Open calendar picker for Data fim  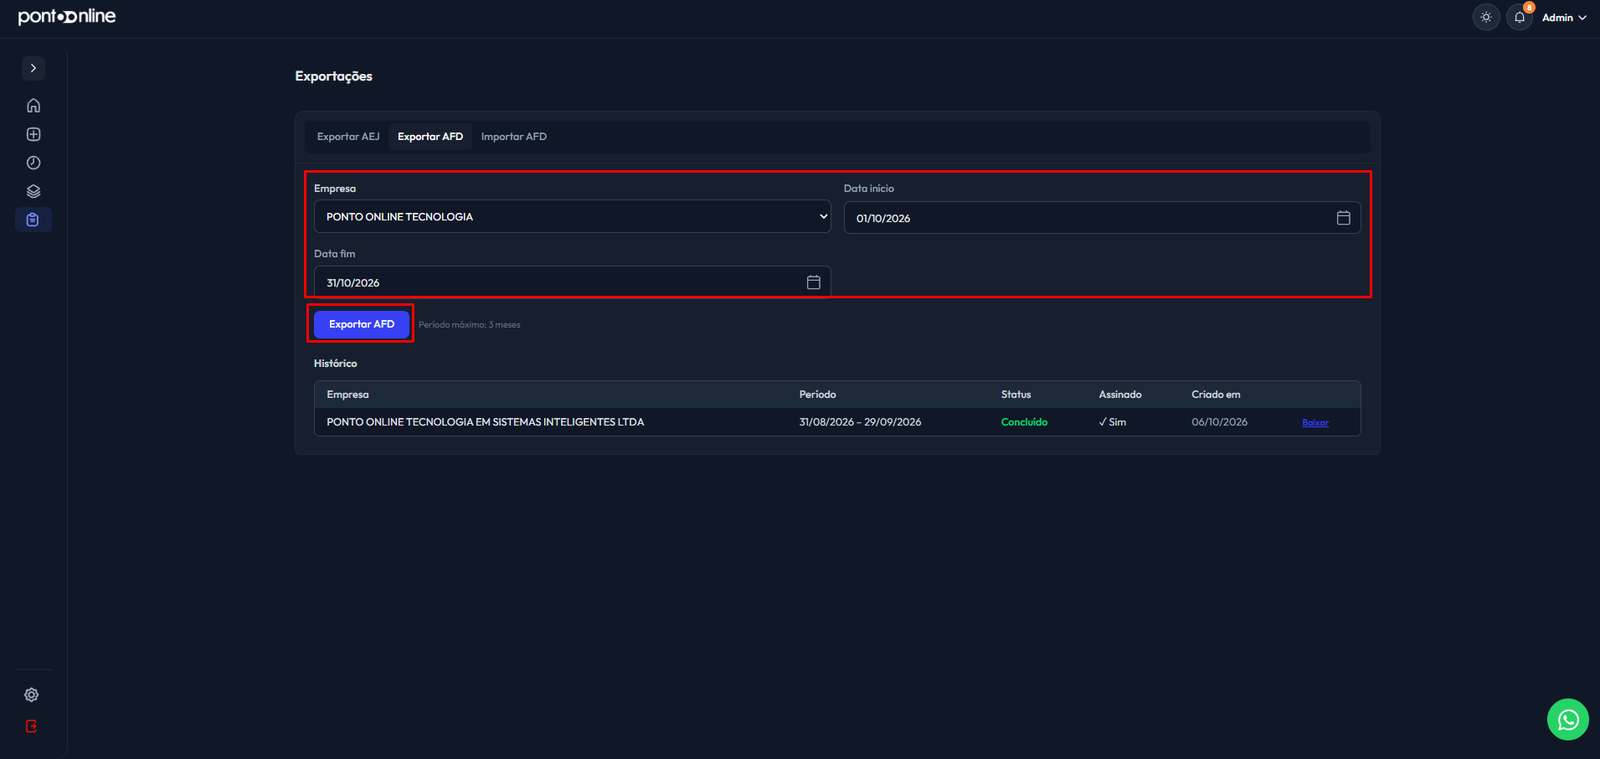click(x=813, y=283)
